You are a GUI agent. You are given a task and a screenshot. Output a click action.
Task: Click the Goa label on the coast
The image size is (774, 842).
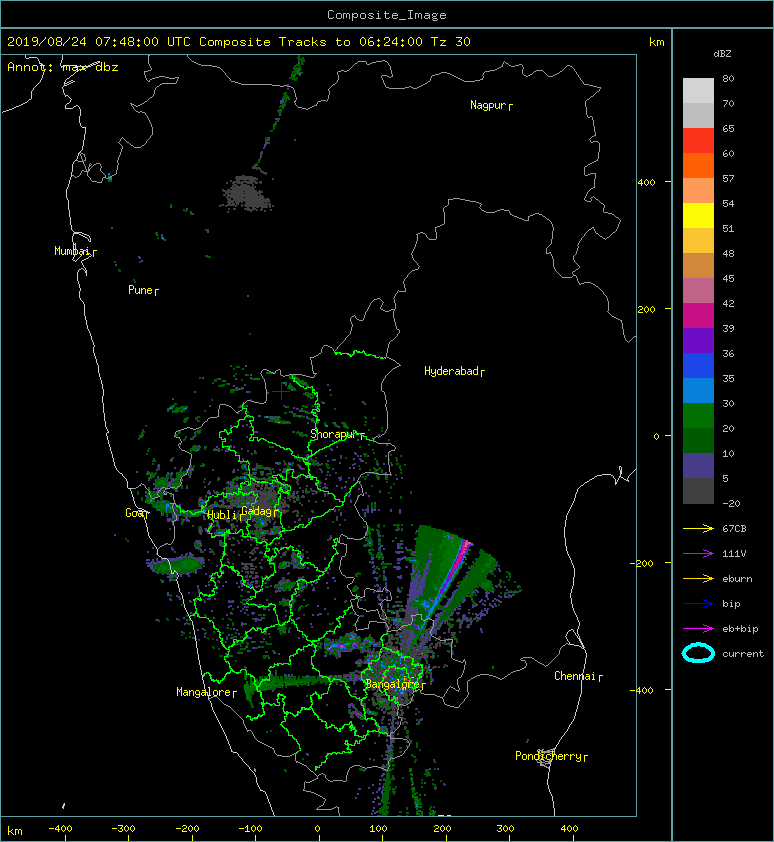(x=134, y=513)
